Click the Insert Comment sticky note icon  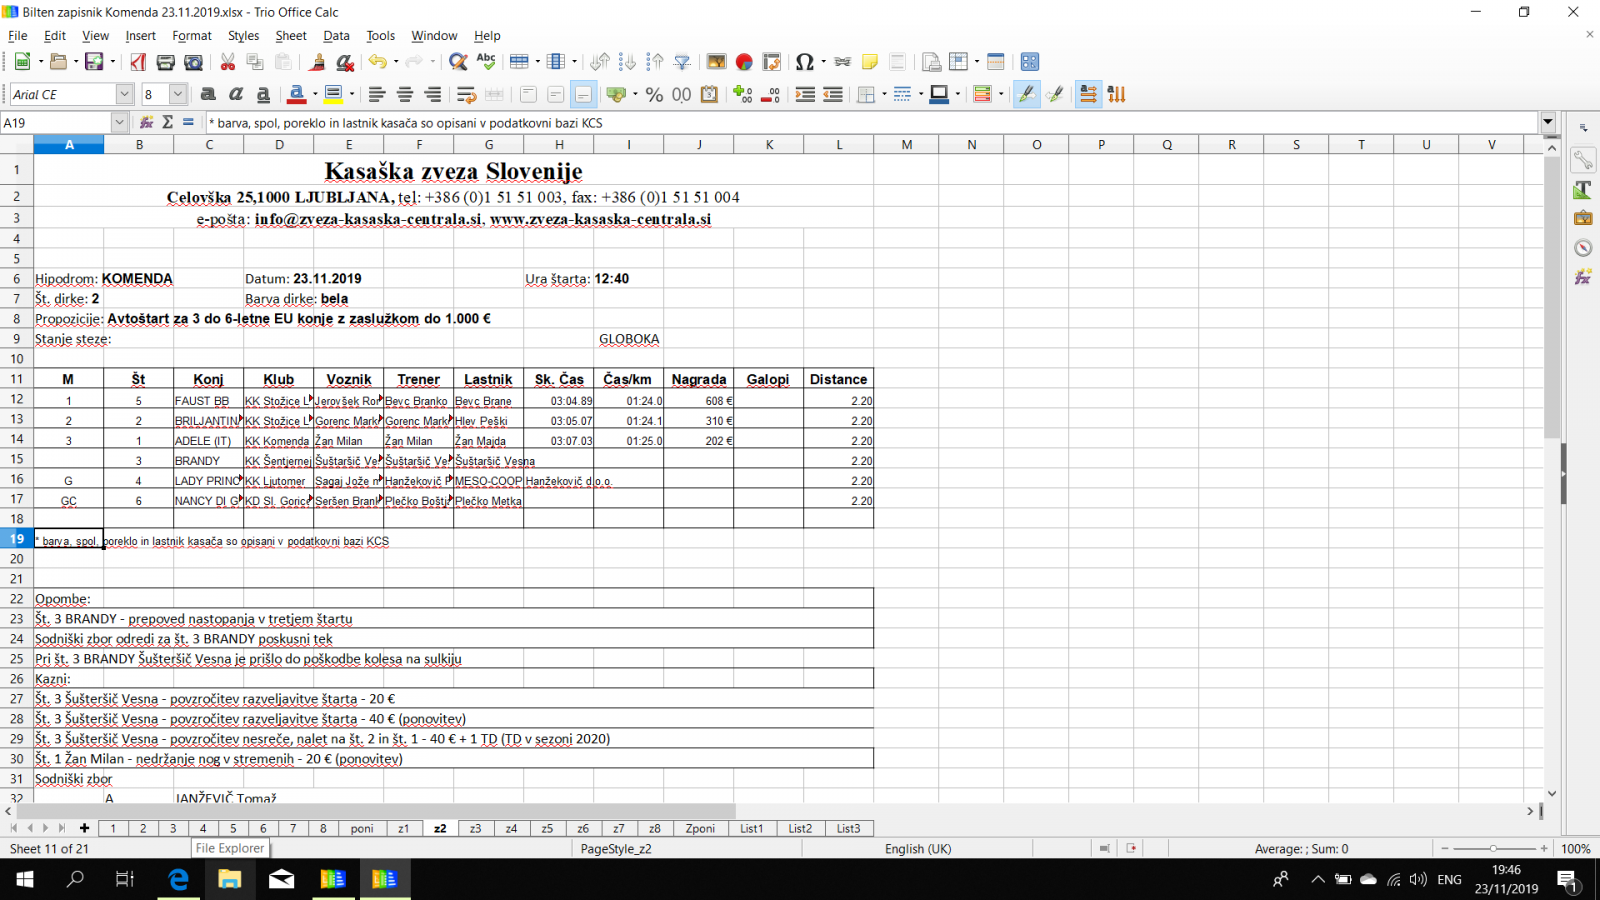[870, 62]
